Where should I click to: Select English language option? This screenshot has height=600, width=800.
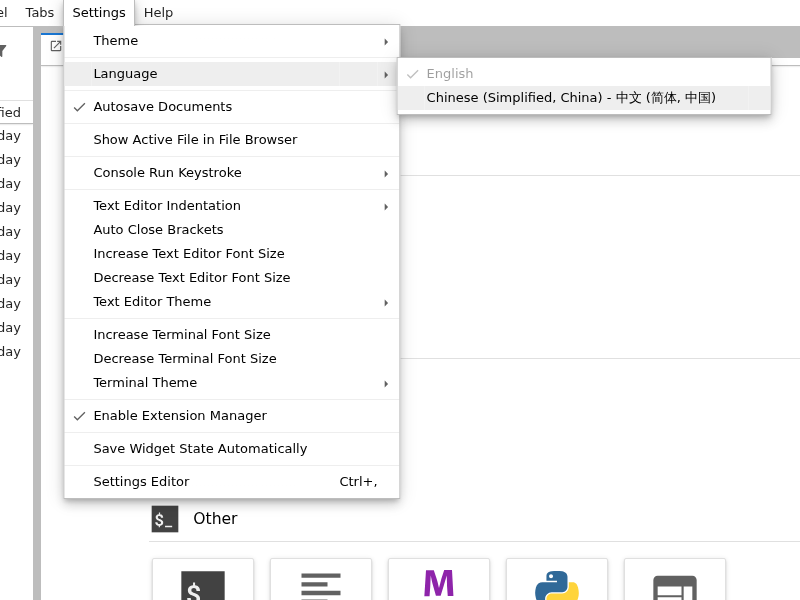click(584, 74)
